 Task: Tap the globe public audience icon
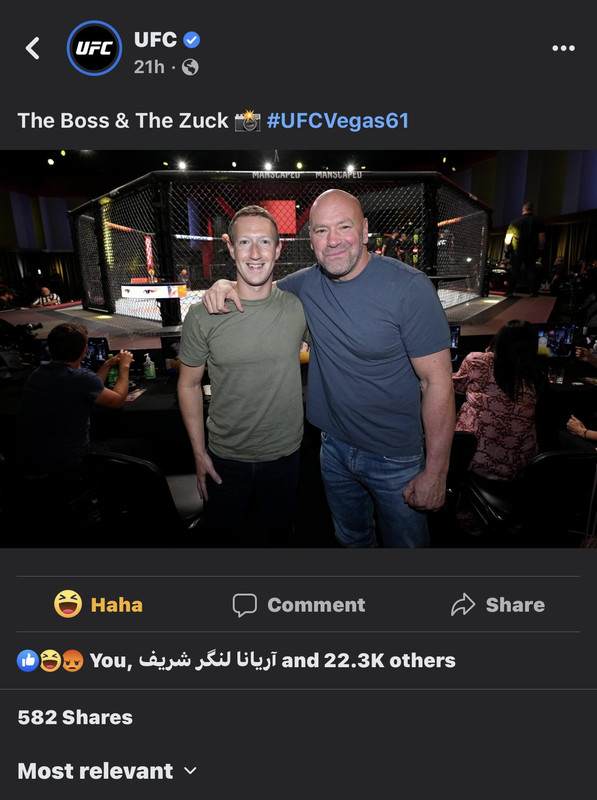pyautogui.click(x=190, y=67)
